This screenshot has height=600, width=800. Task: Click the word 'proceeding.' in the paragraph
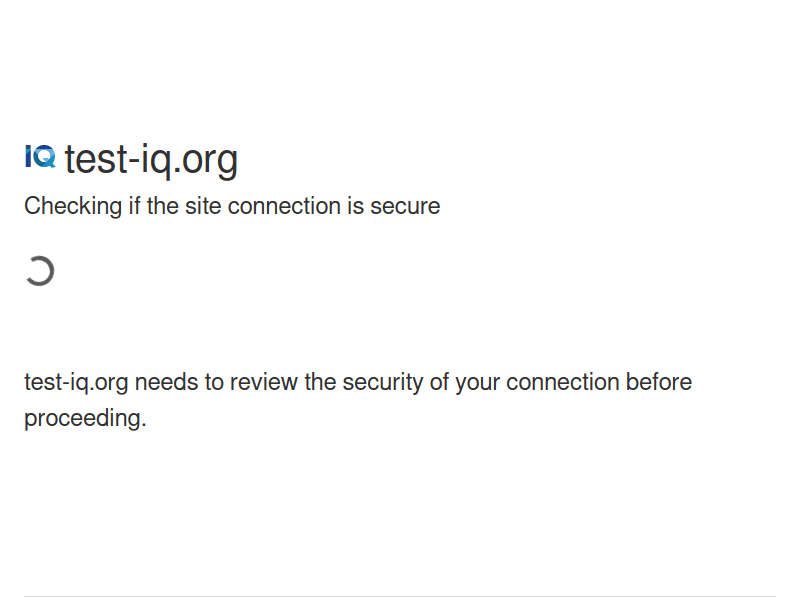pyautogui.click(x=85, y=418)
